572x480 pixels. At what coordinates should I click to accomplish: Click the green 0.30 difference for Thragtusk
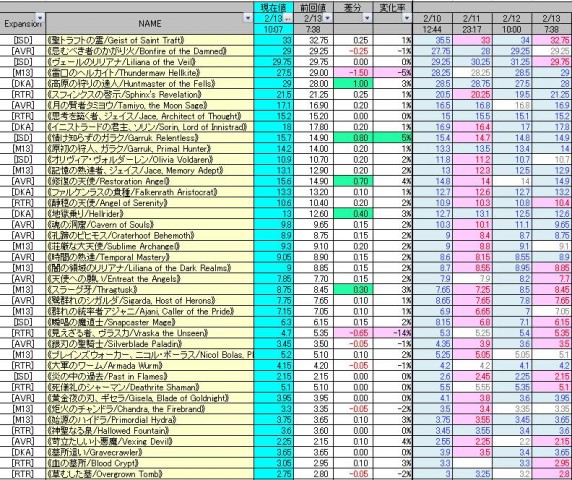(x=353, y=290)
